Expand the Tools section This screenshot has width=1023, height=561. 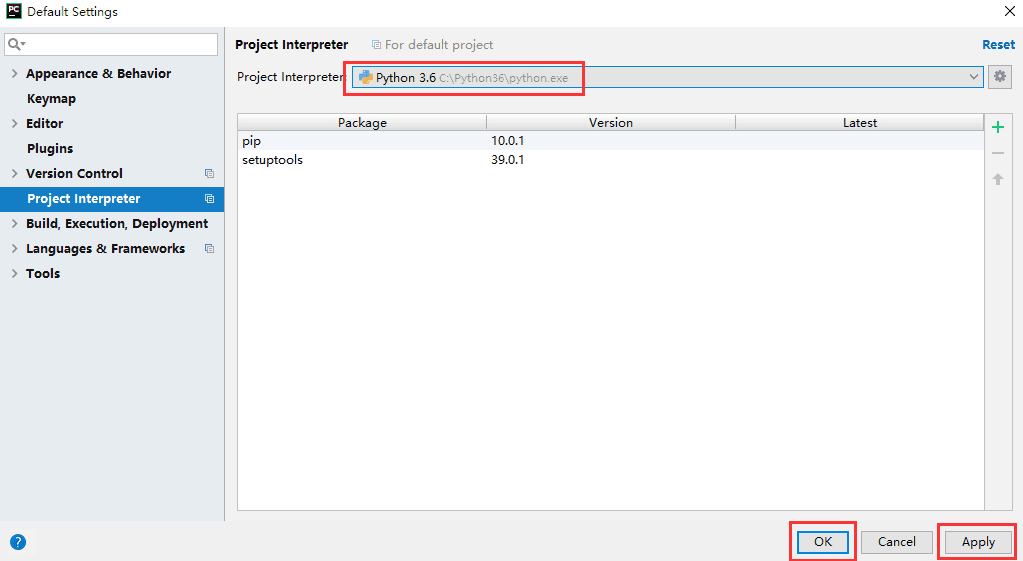(x=14, y=273)
